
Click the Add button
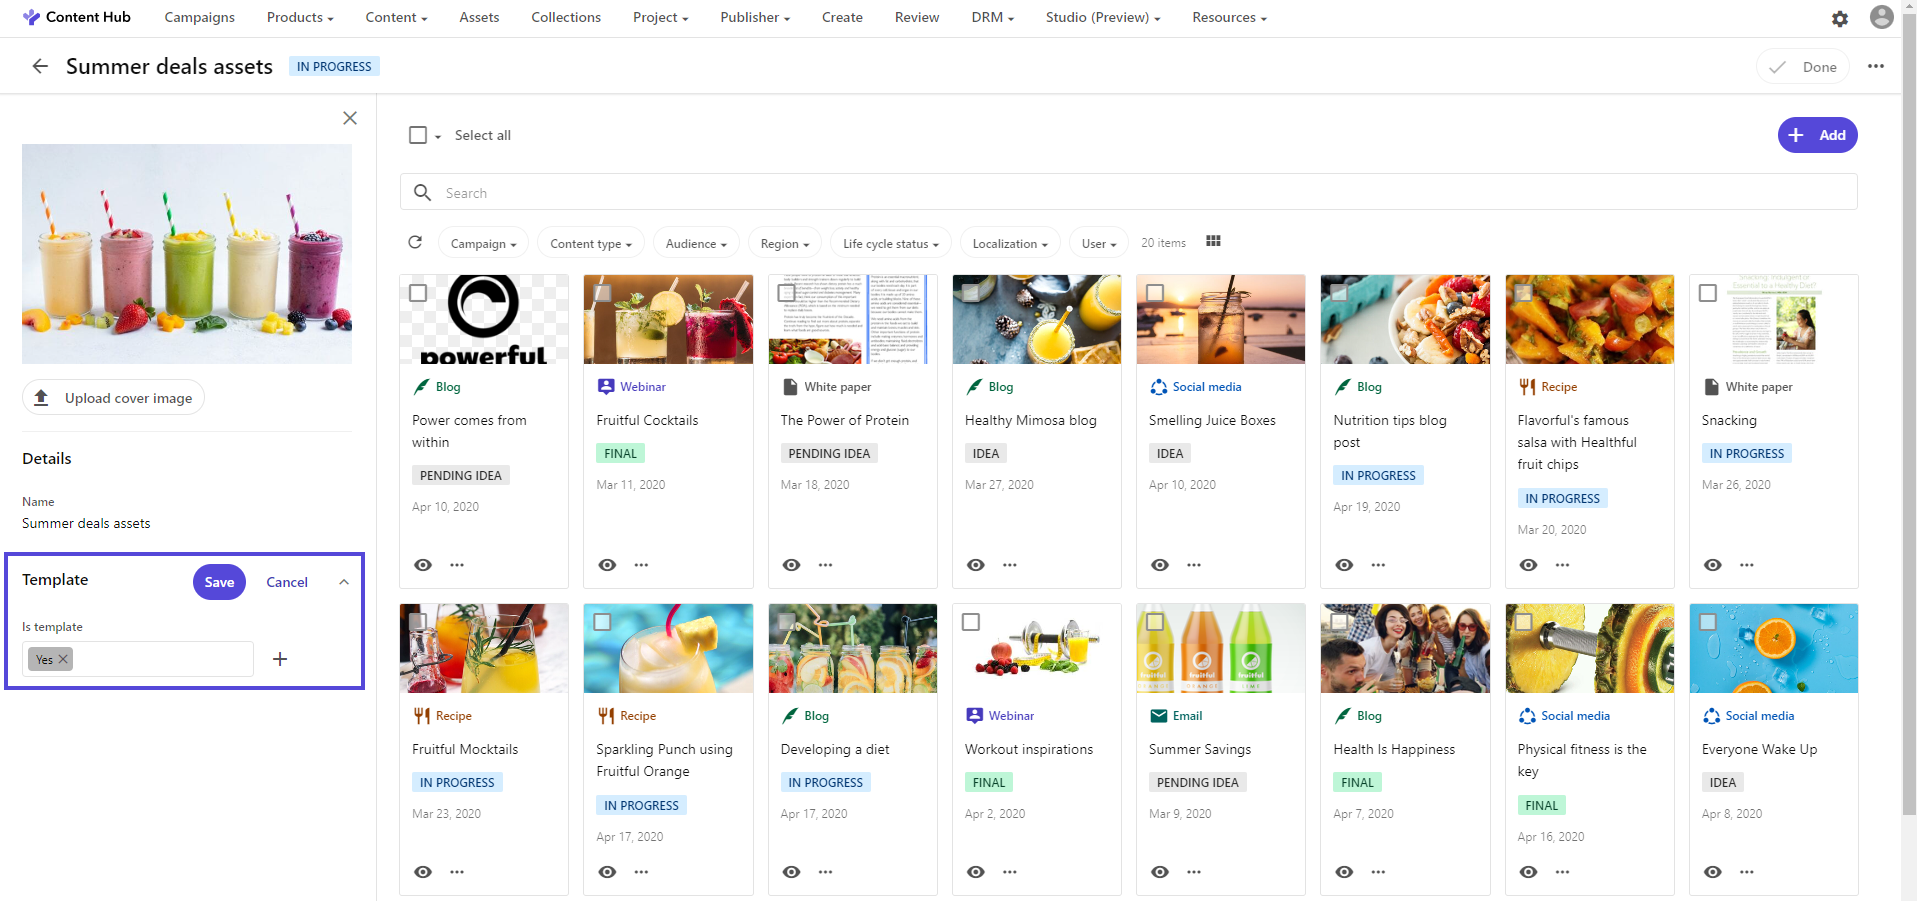(x=1817, y=135)
